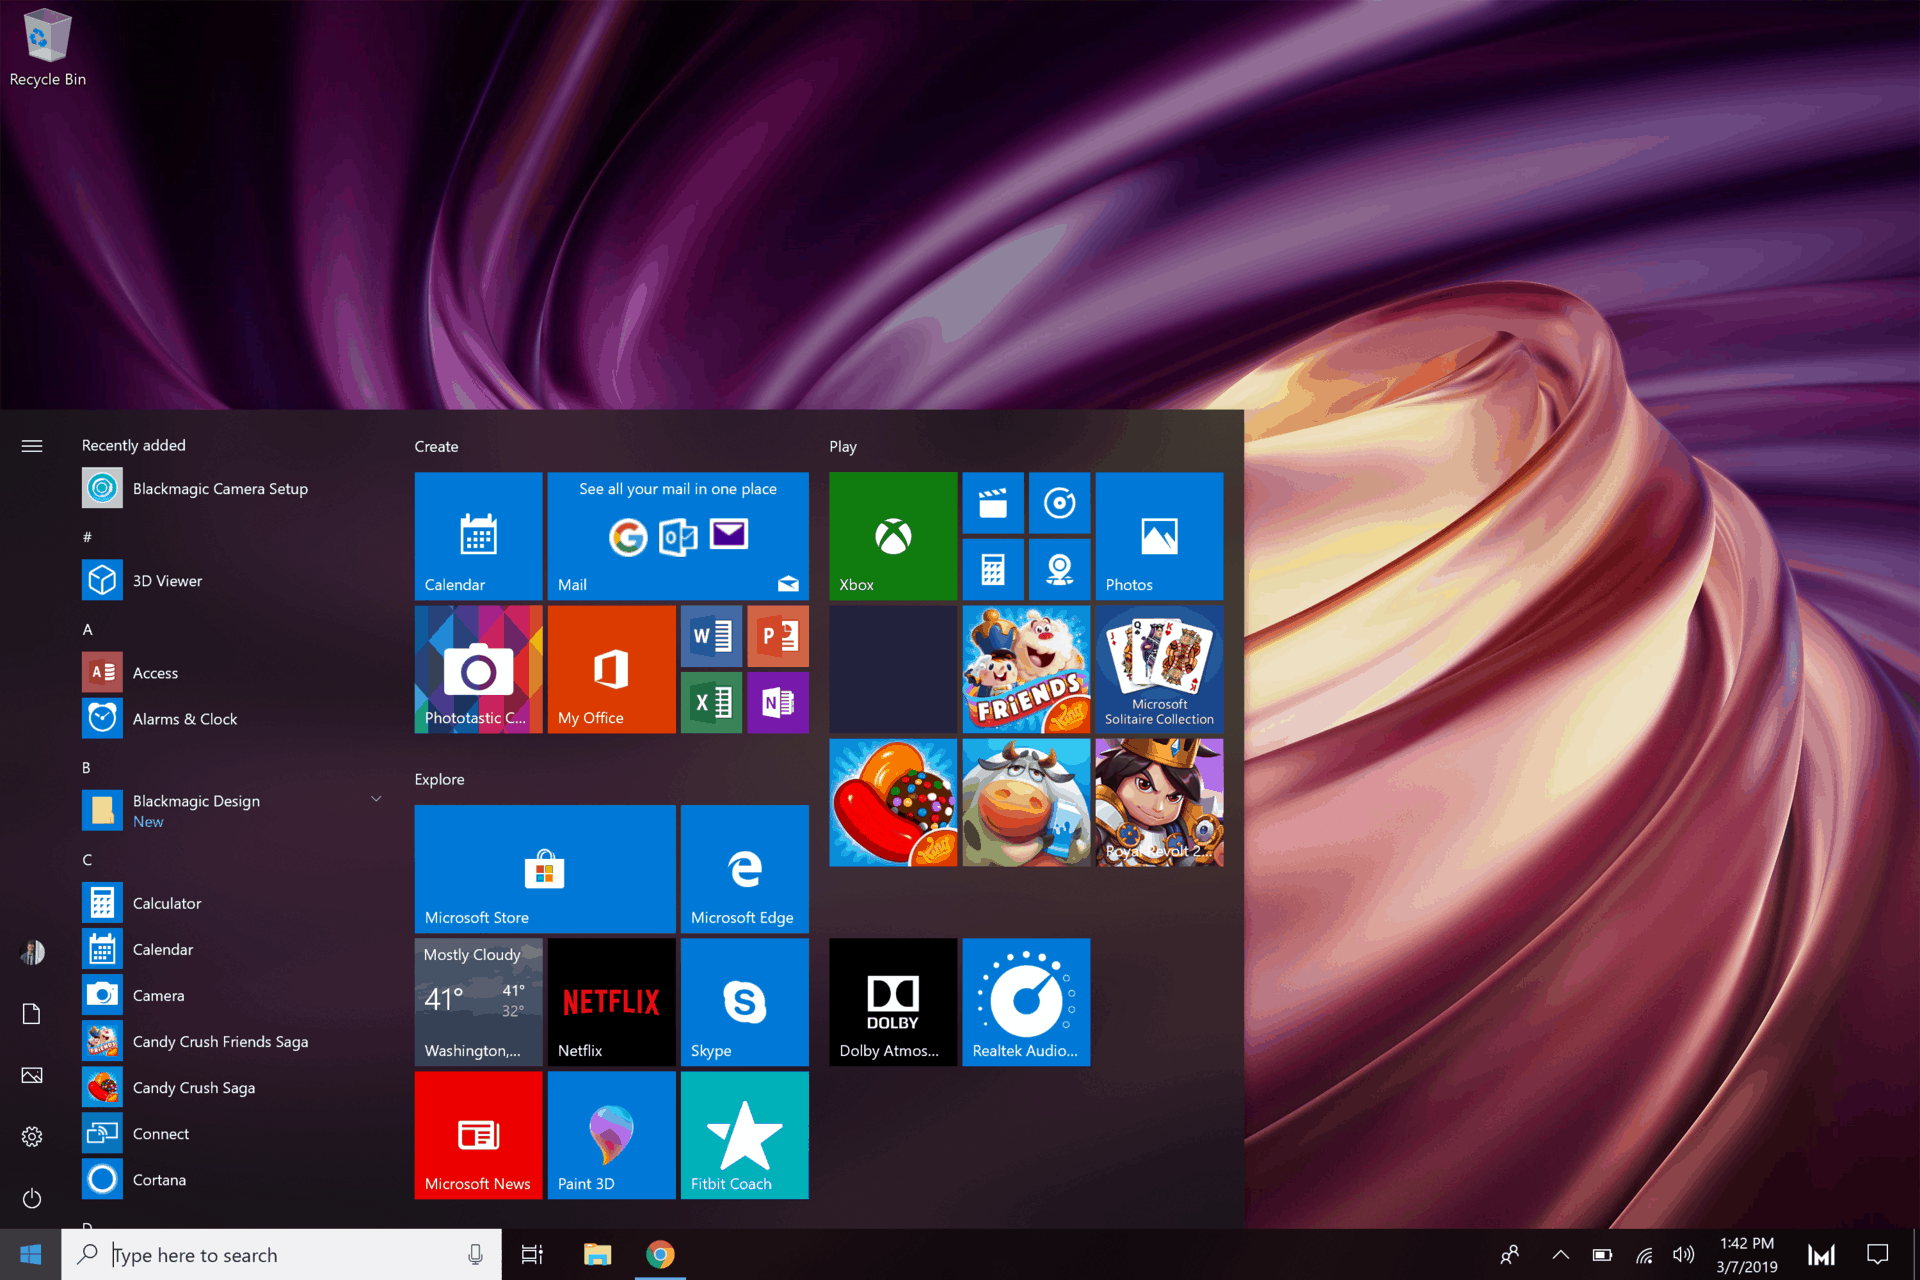Select Candy Crush Friends Saga in app list

220,1042
